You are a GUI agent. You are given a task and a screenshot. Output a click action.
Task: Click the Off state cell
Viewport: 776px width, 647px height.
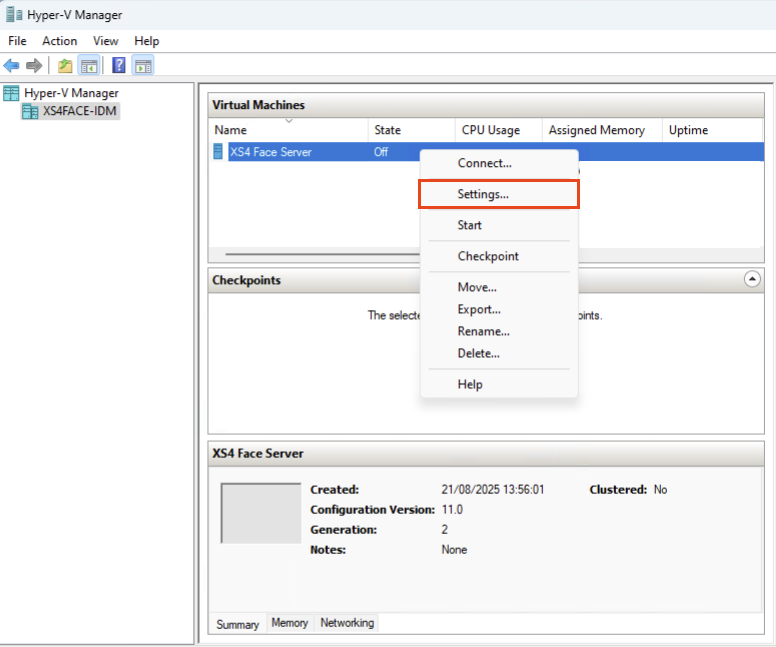(381, 151)
